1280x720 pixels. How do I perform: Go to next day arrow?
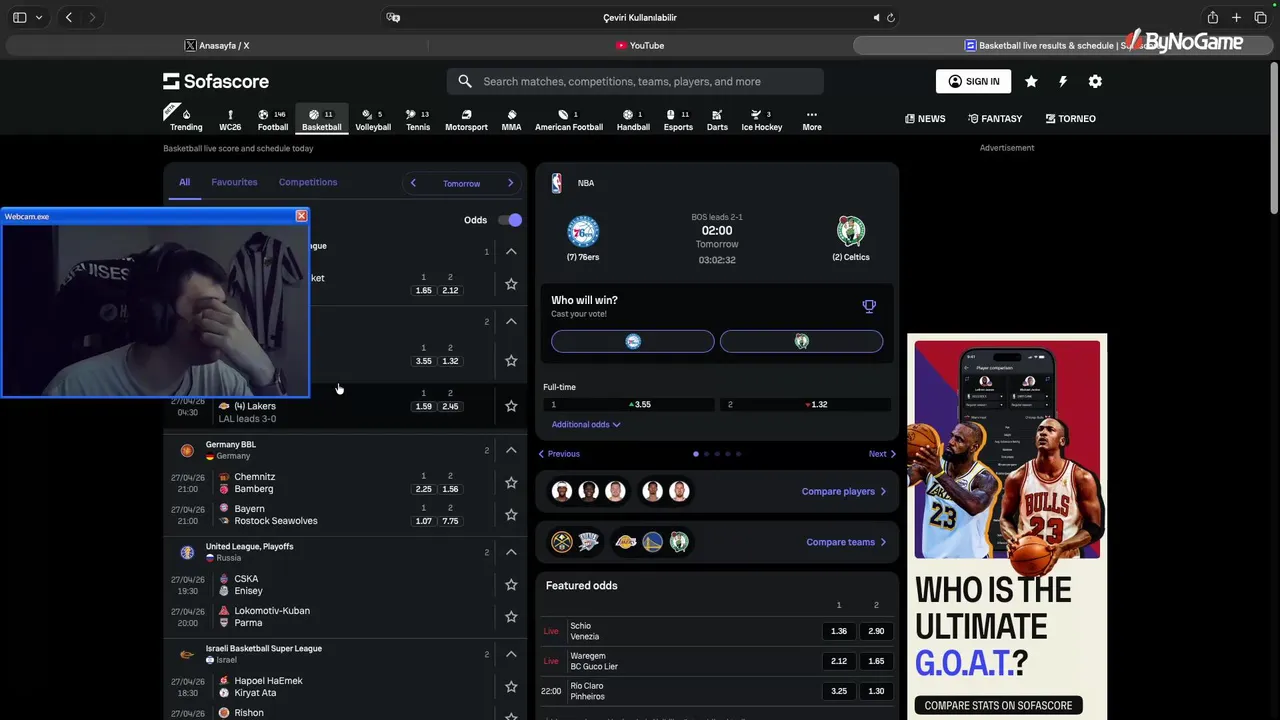pyautogui.click(x=510, y=183)
